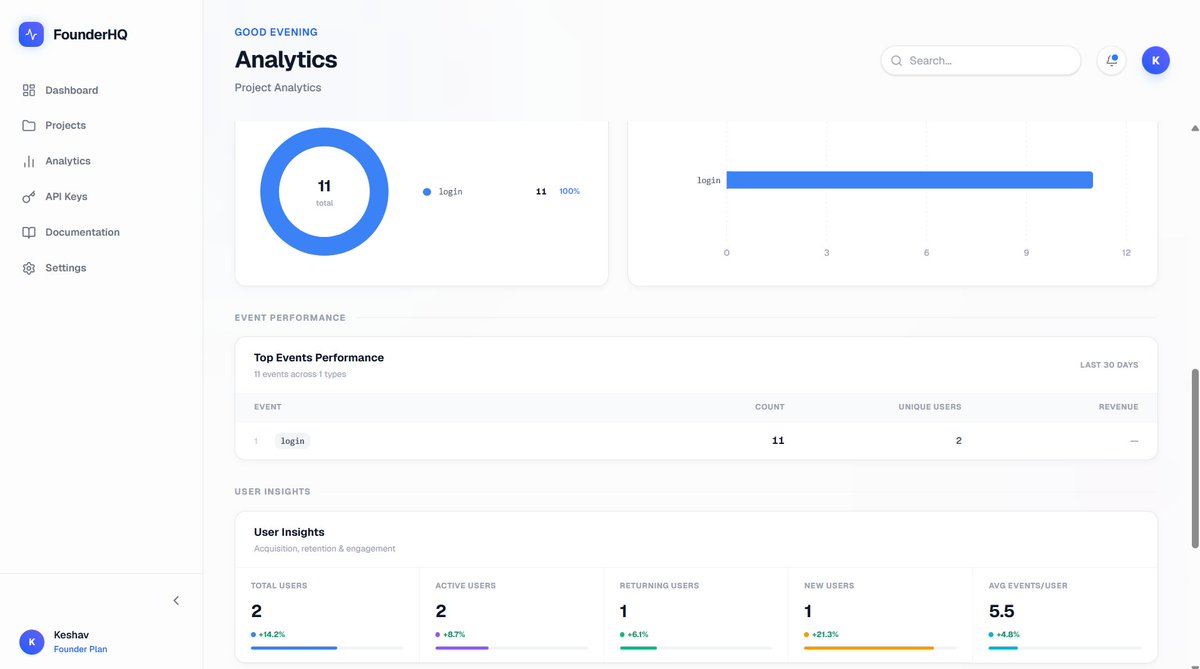
Task: Click the 5.5 Avg Events/User value
Action: point(1002,611)
